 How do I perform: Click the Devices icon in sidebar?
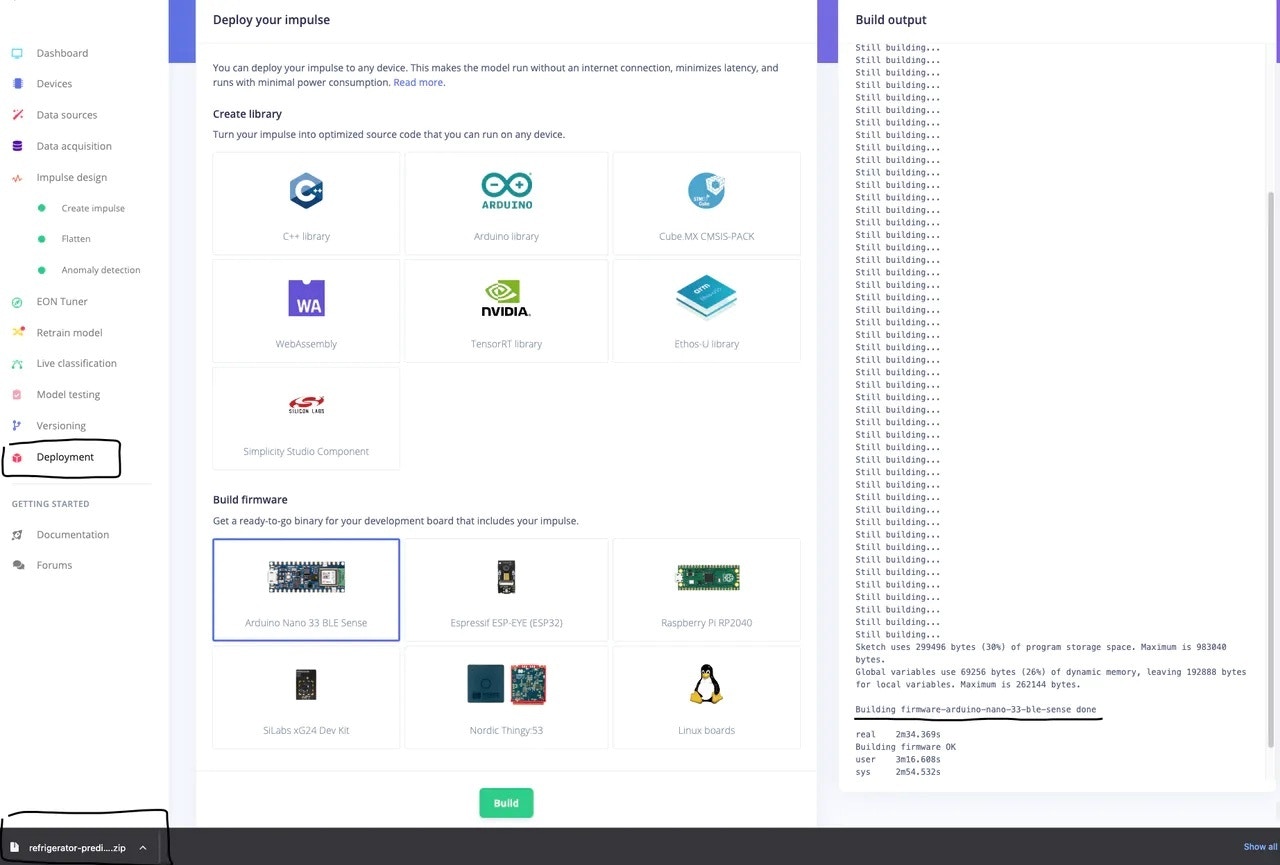[17, 84]
